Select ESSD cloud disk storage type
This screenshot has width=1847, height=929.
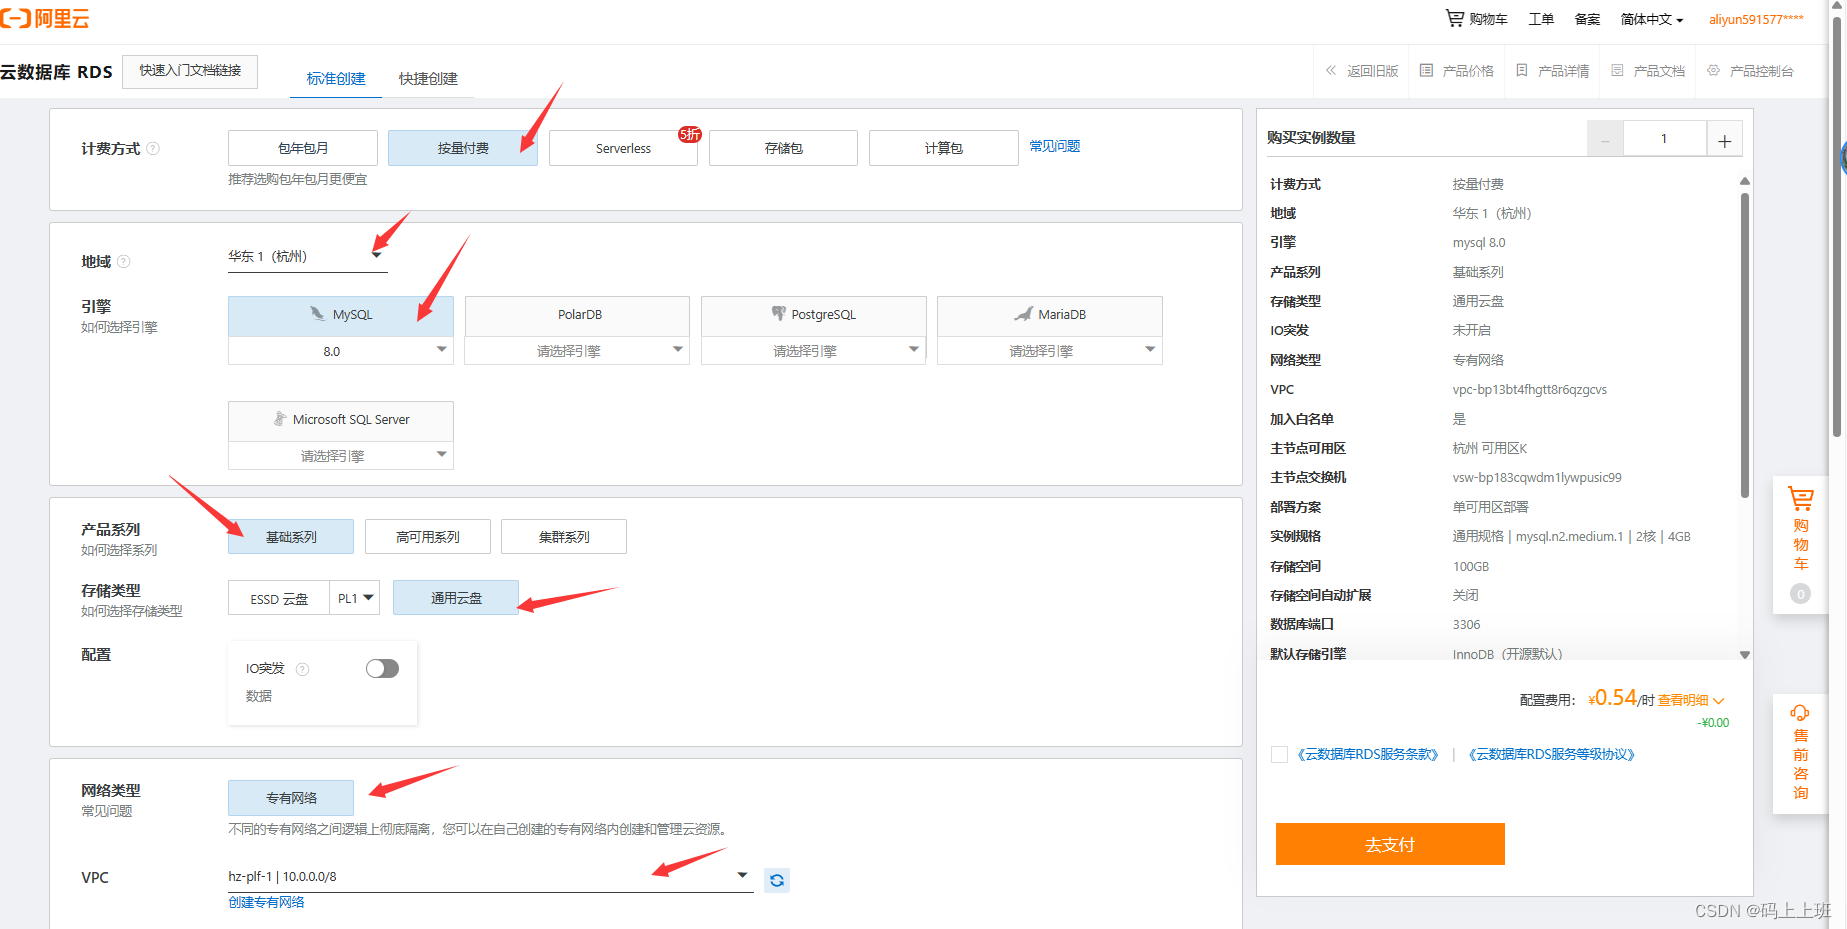click(x=279, y=598)
